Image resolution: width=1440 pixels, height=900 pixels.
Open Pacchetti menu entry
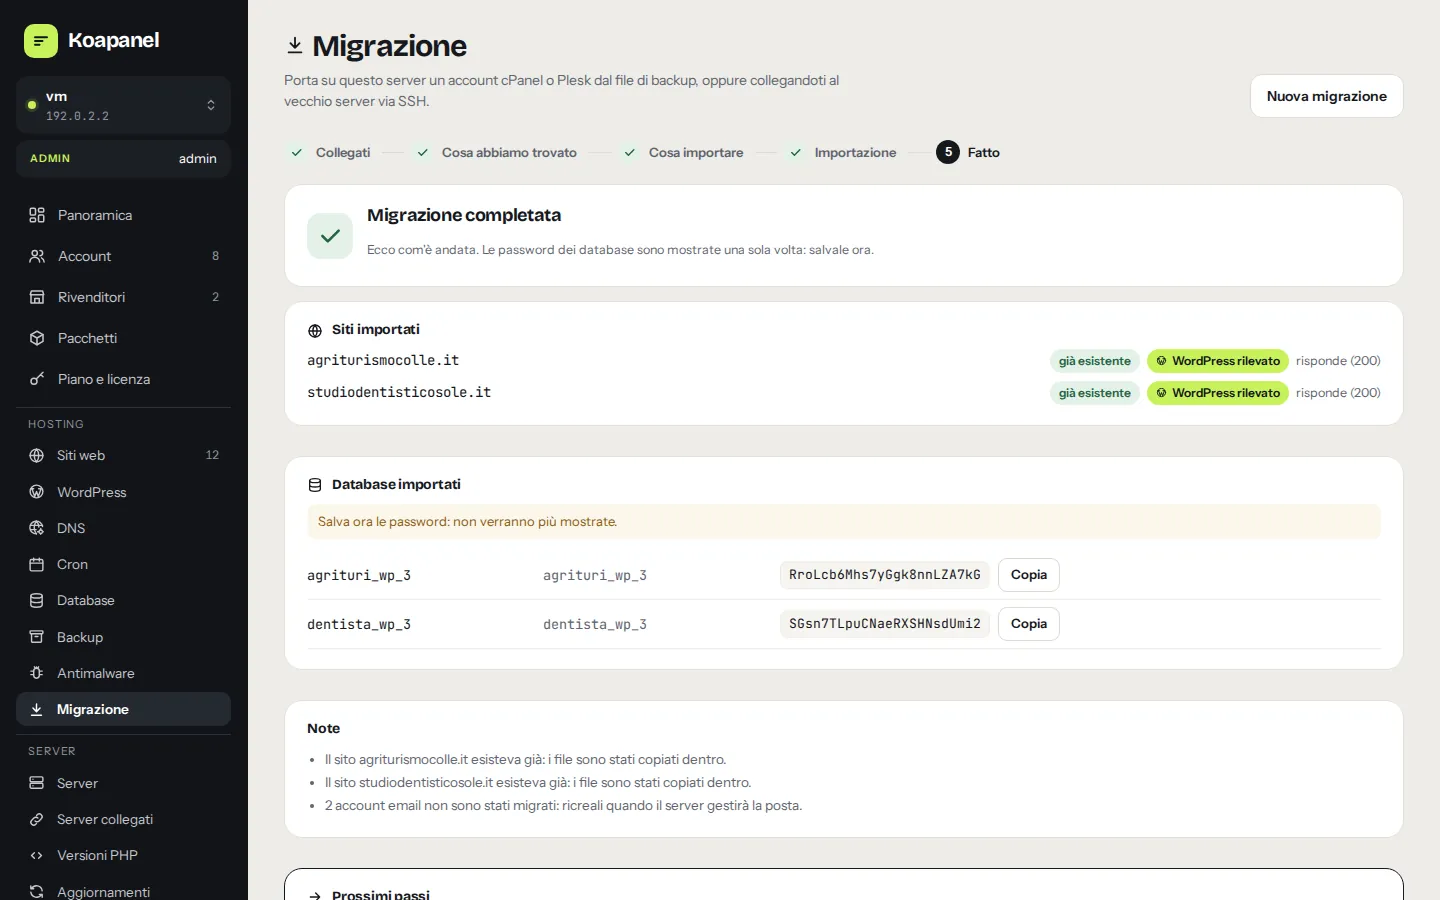123,338
